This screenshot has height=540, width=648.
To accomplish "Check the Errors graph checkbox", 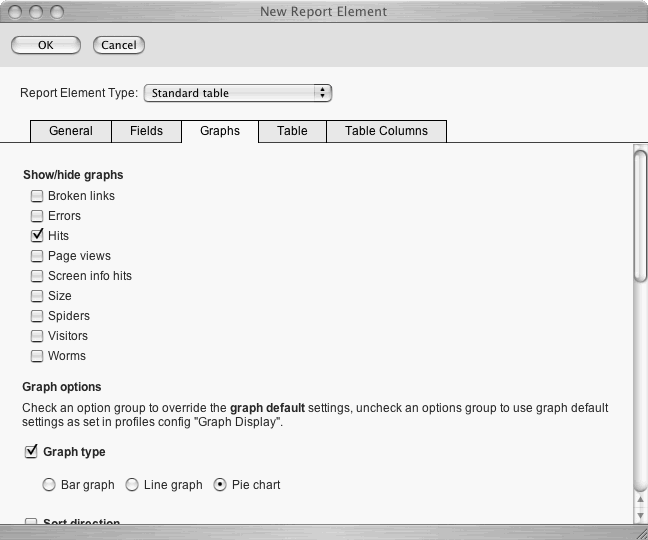I will pyautogui.click(x=37, y=216).
